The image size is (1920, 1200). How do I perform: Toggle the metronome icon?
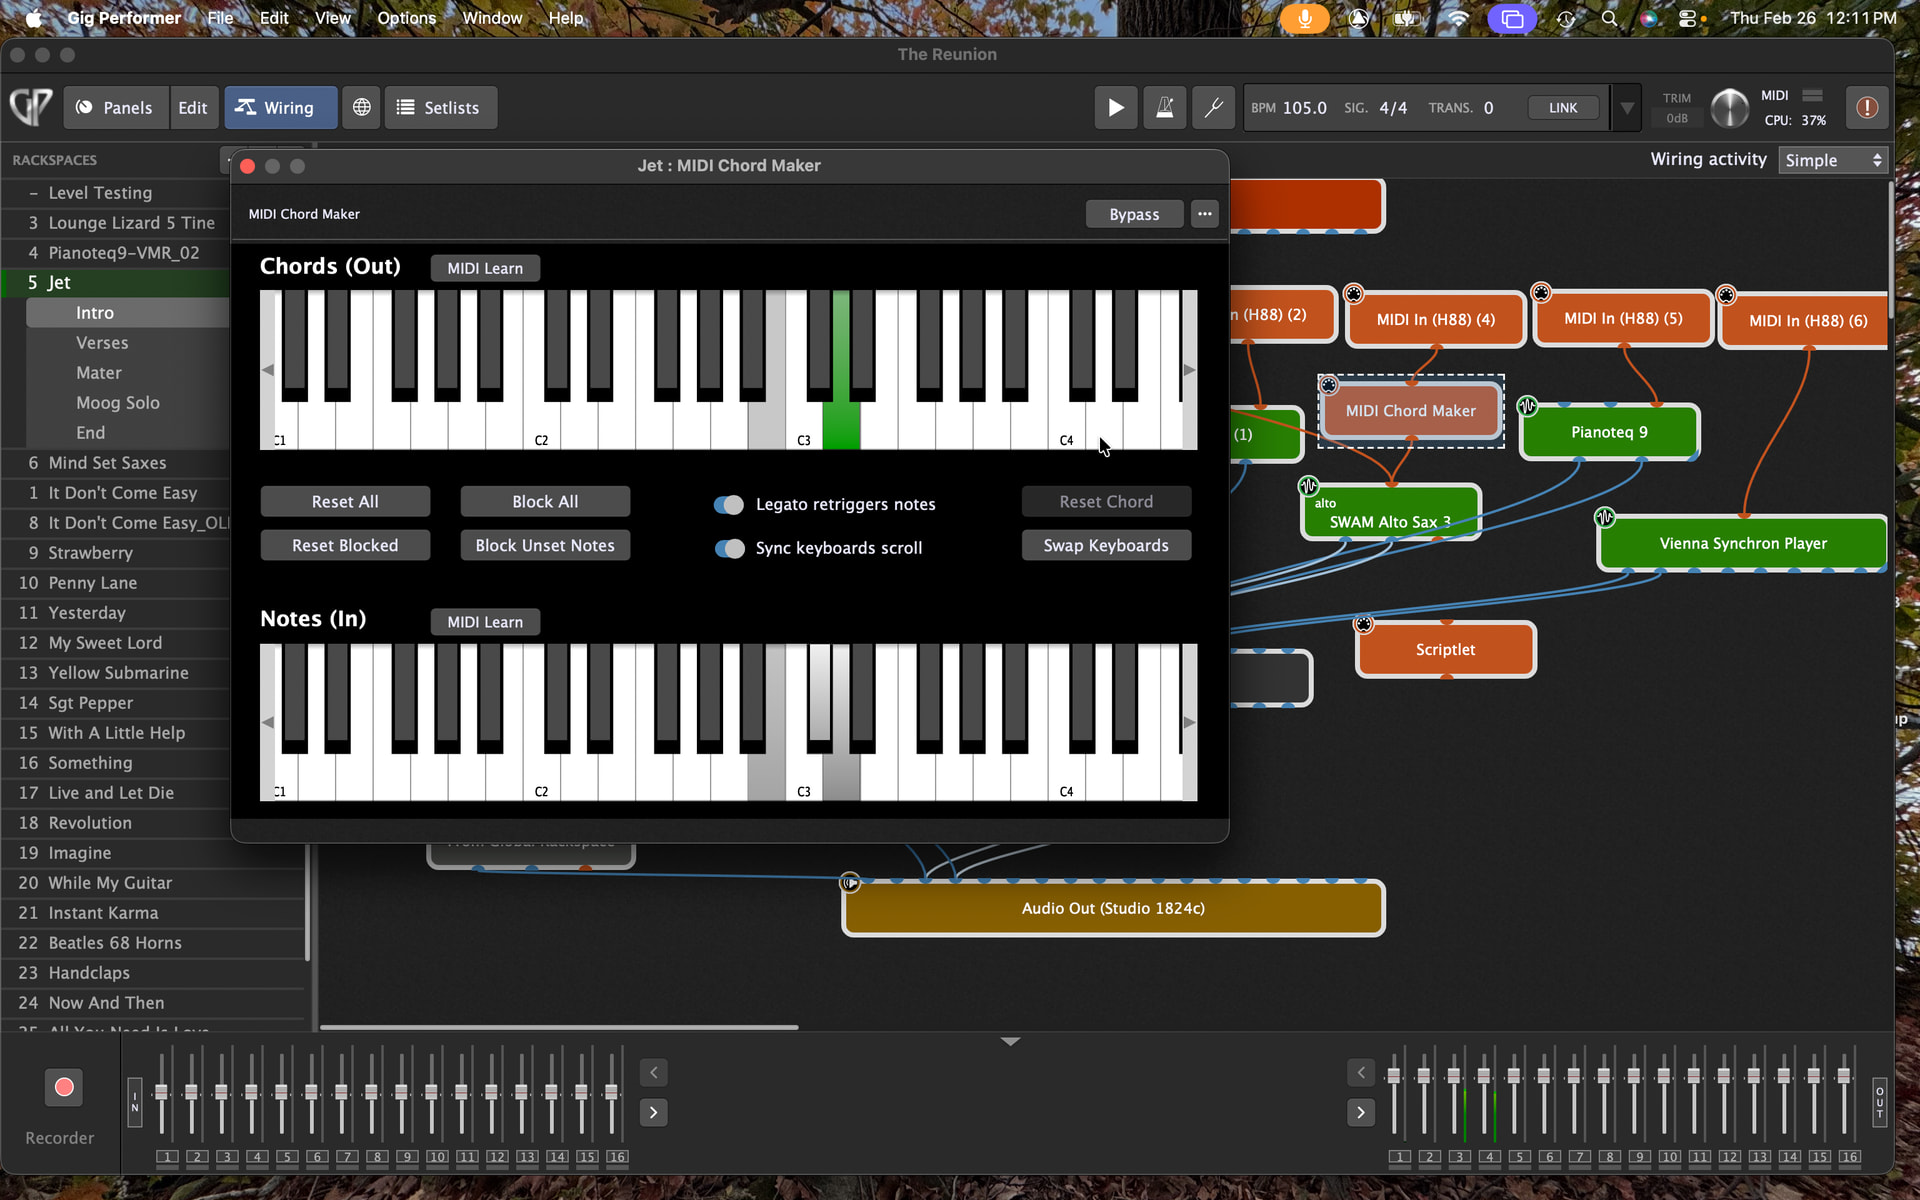point(1165,108)
